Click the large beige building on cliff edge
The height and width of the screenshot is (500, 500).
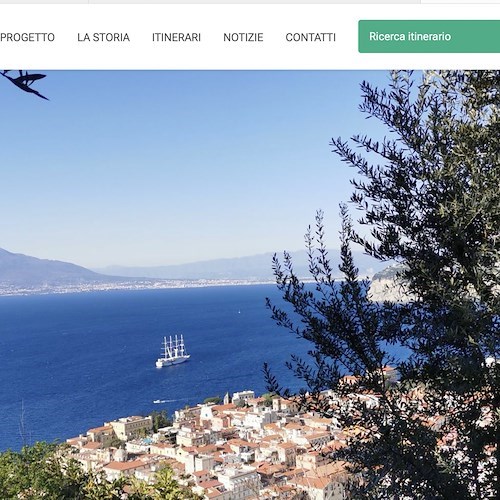(128, 427)
